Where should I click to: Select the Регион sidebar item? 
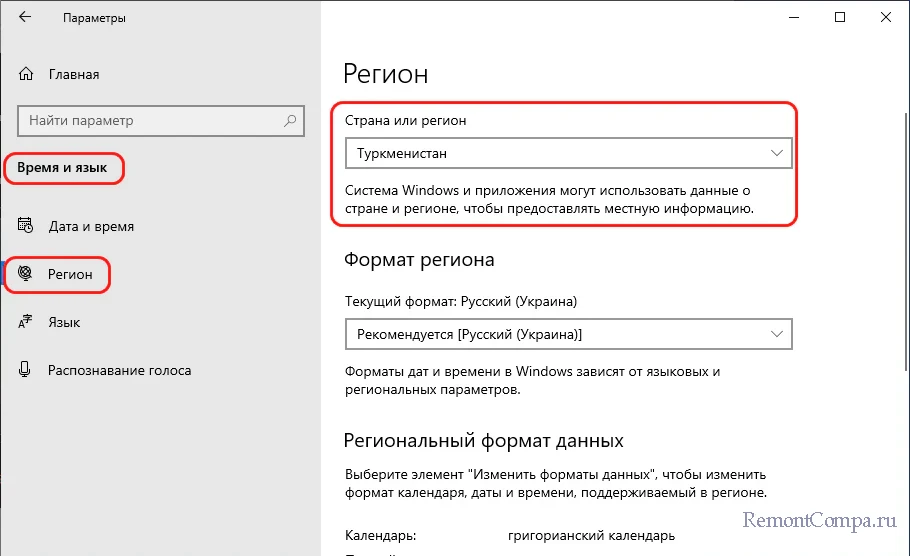70,274
